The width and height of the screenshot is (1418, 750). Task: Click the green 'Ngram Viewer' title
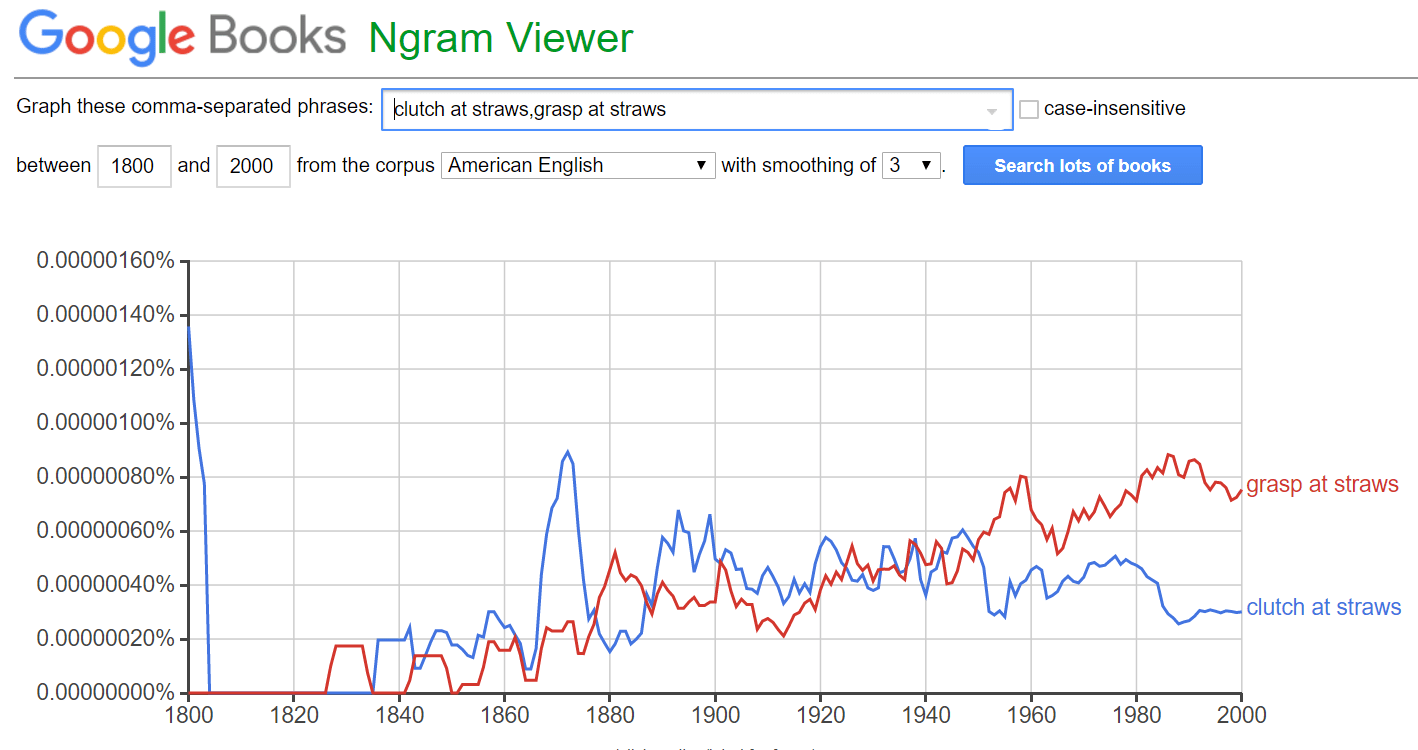coord(500,37)
